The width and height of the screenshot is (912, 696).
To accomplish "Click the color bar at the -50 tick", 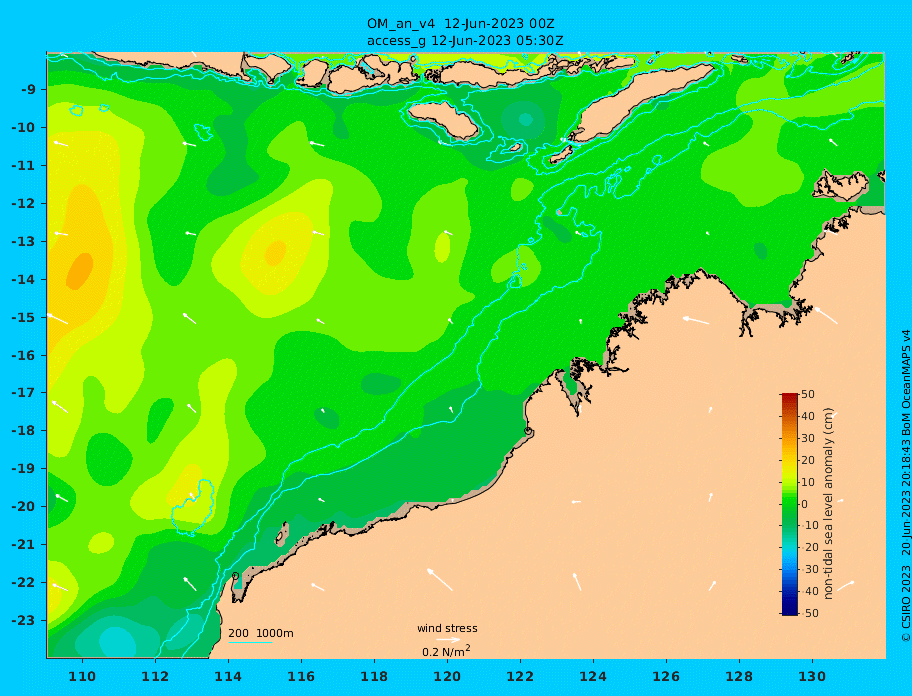I will (789, 613).
